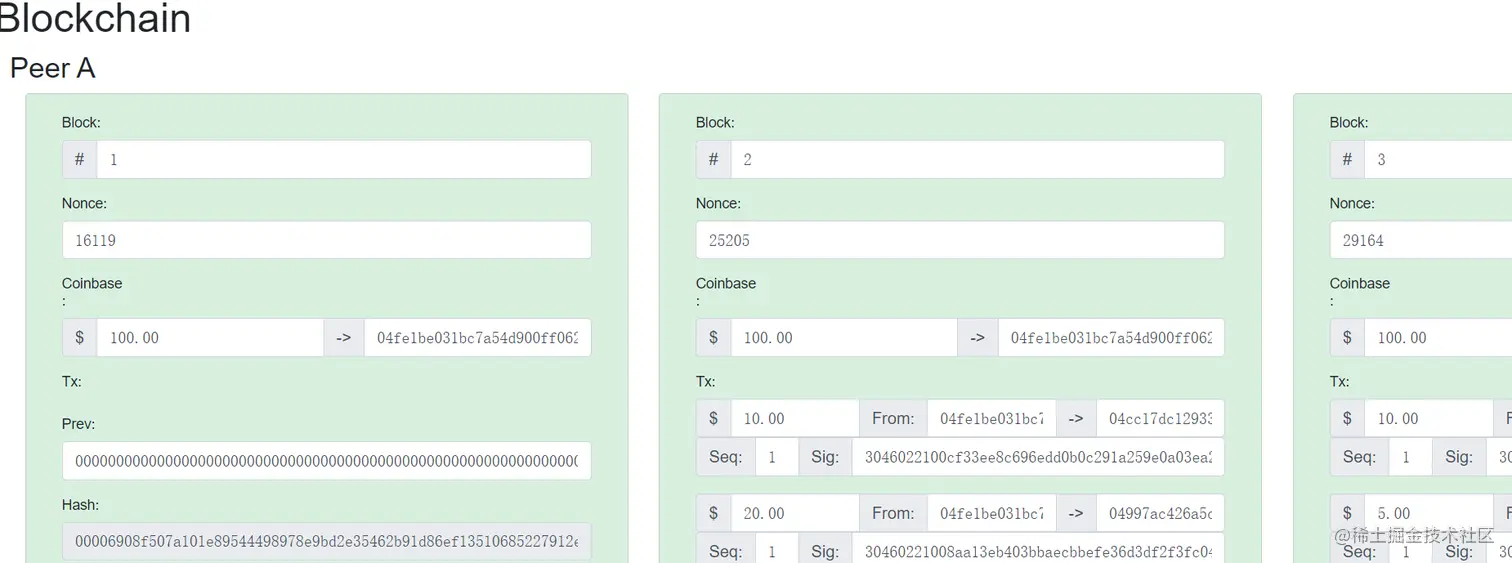Viewport: 1512px width, 563px height.
Task: Select Block 2 coinbase recipient address field
Action: pyautogui.click(x=1111, y=337)
